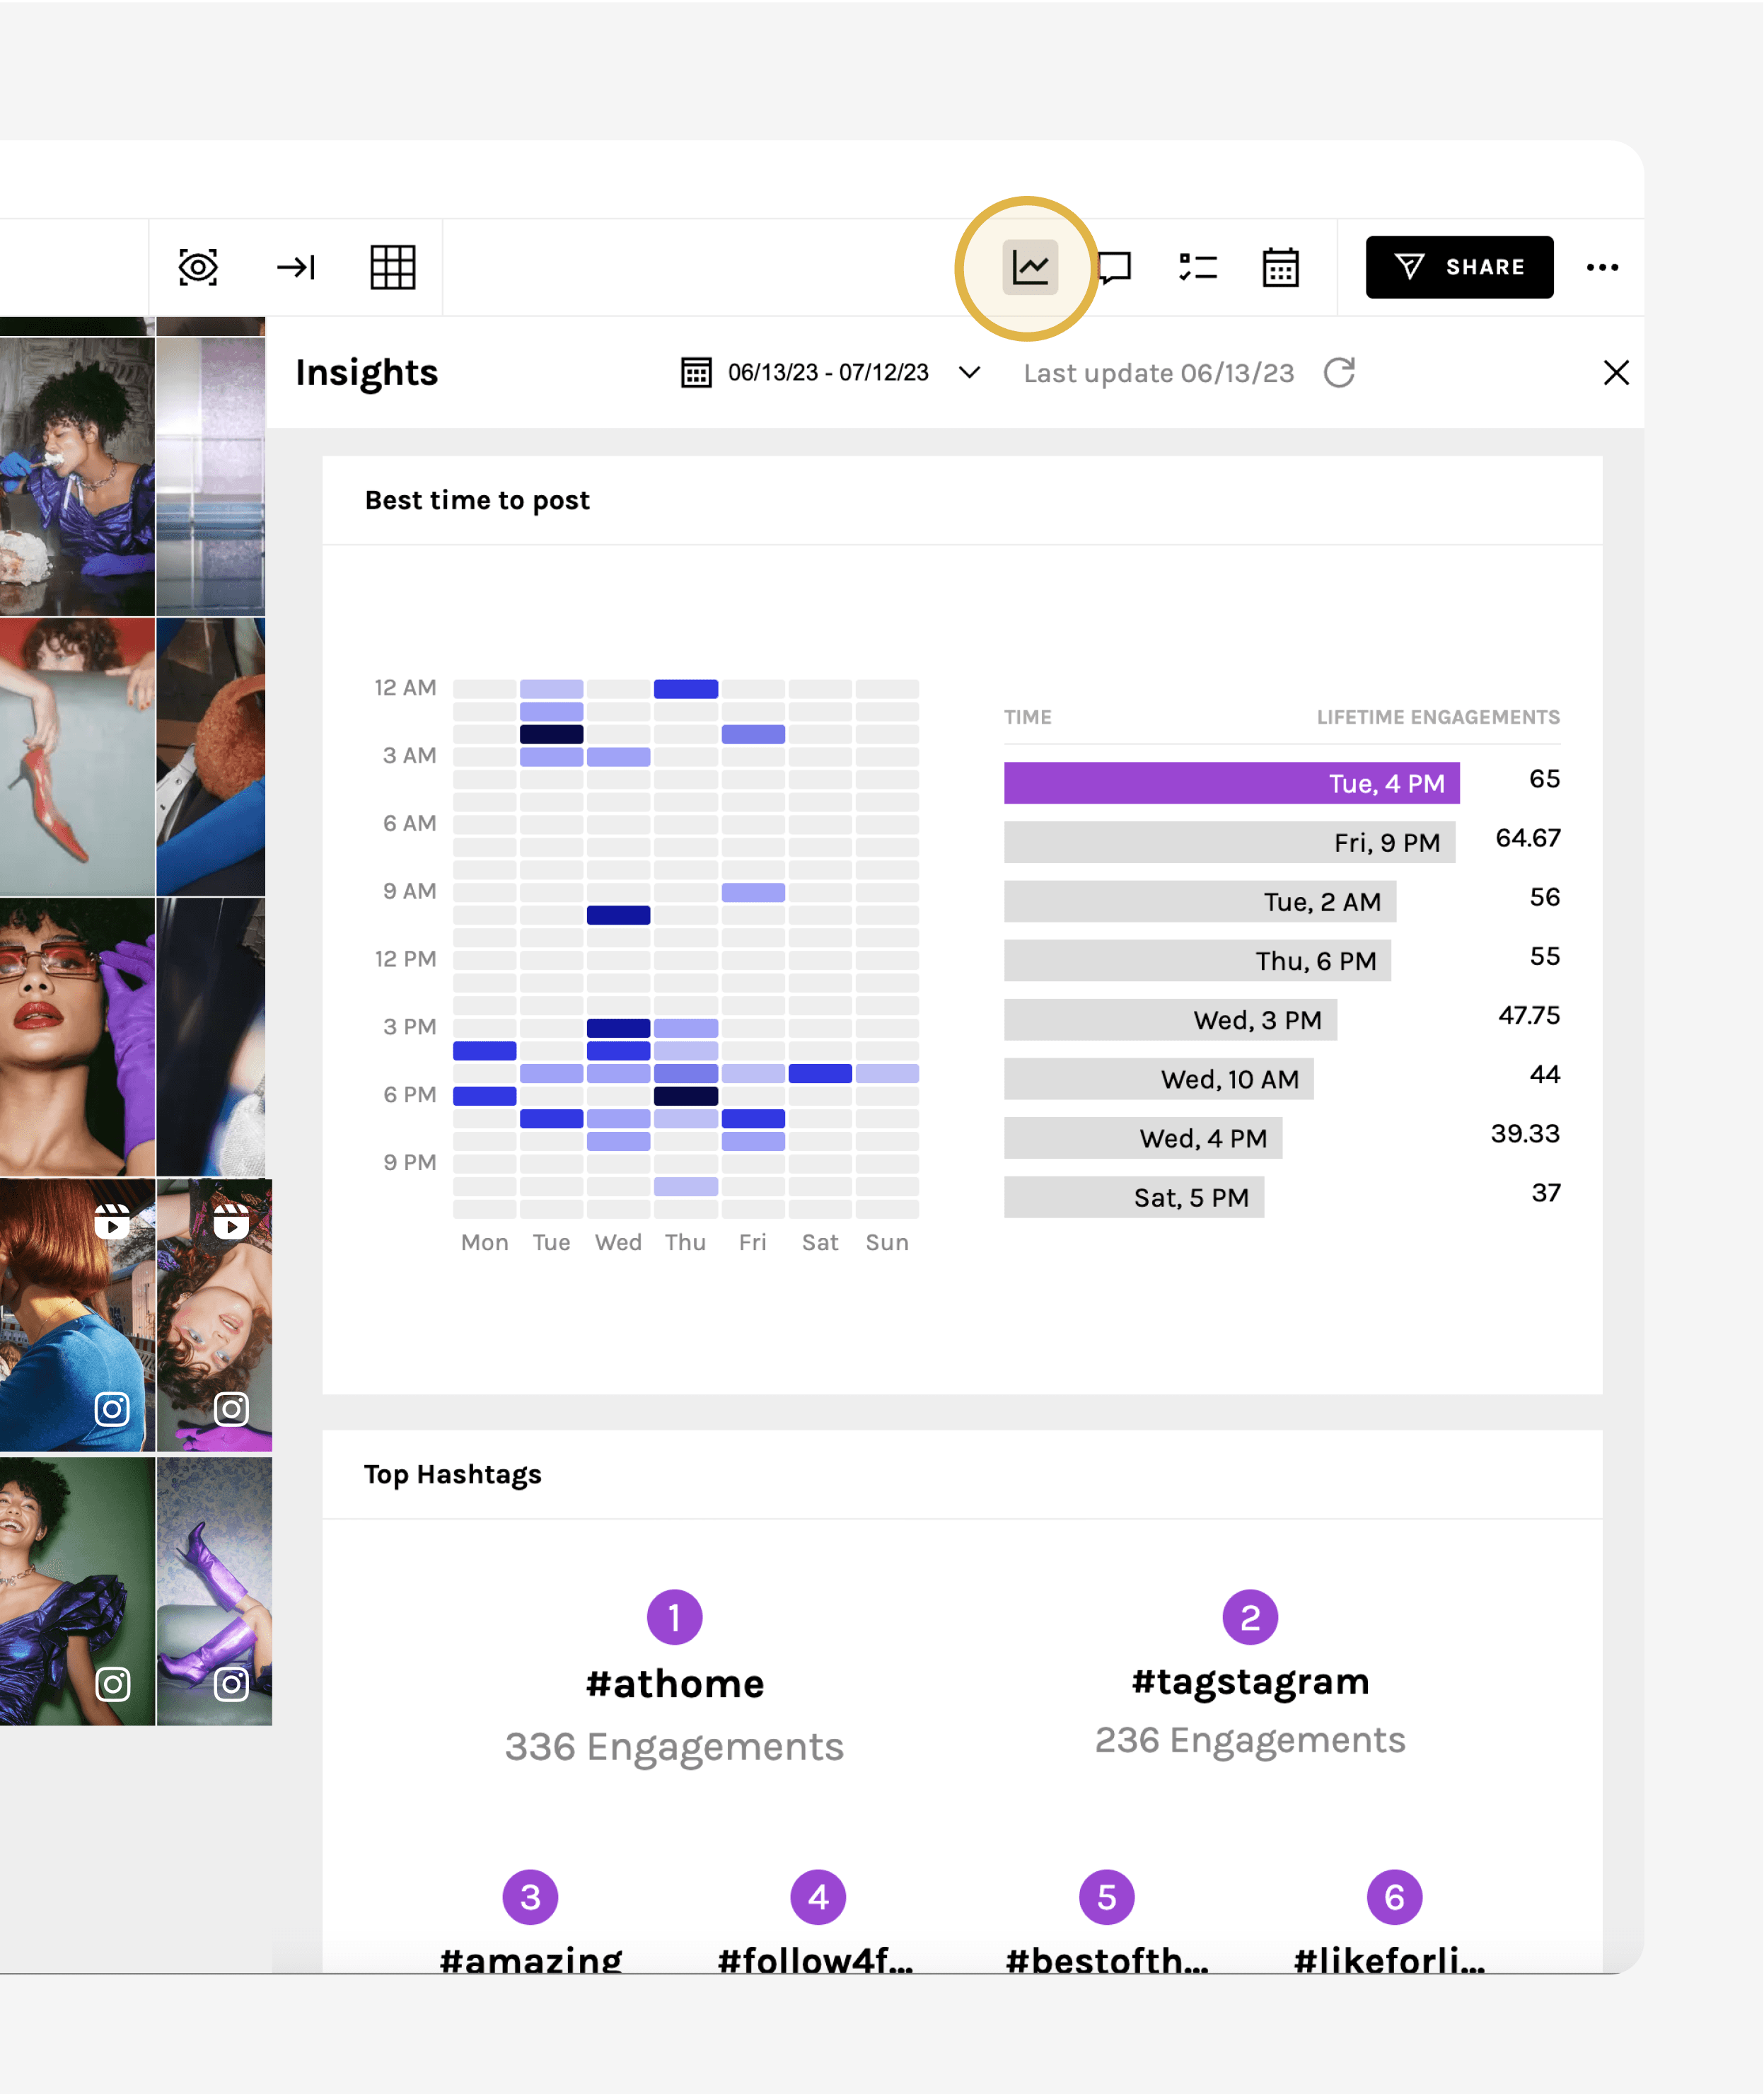This screenshot has width=1764, height=2094.
Task: Open the calendar schedule icon in toolbar
Action: click(1280, 267)
